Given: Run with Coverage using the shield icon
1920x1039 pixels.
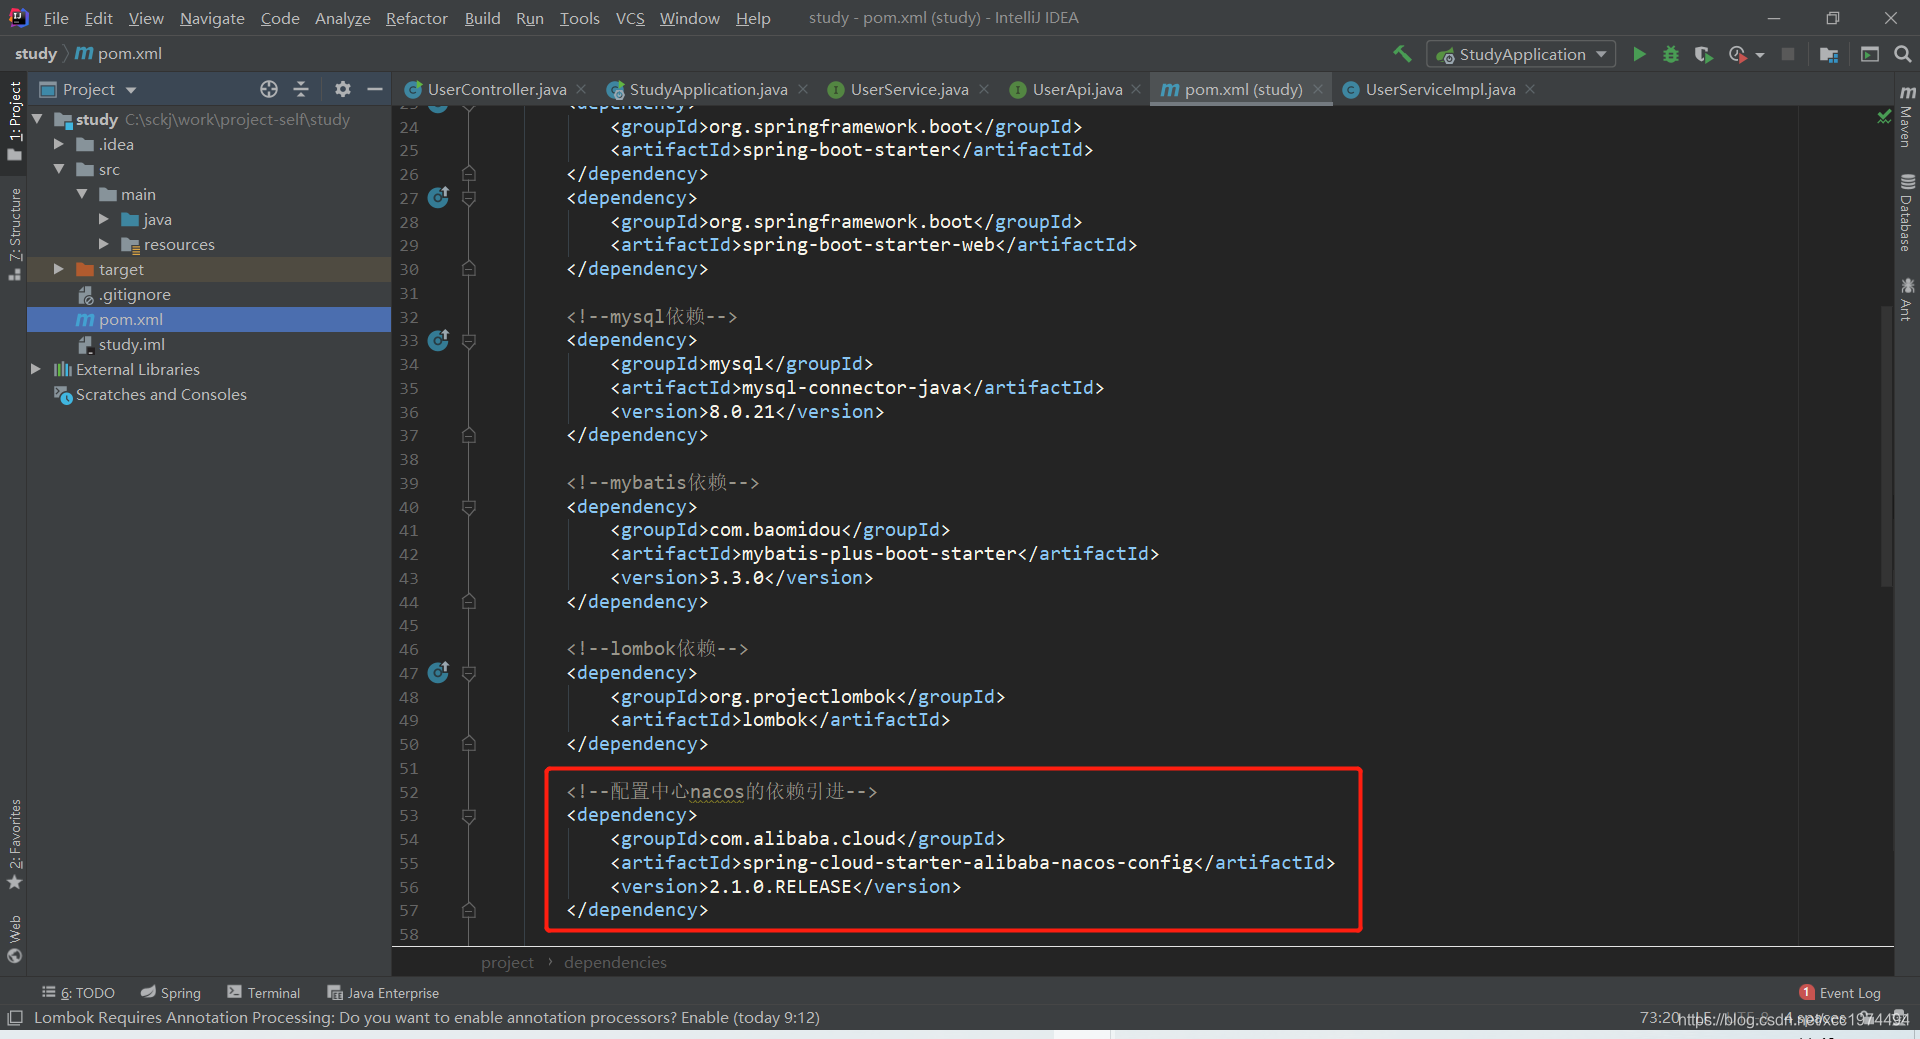Looking at the screenshot, I should tap(1703, 54).
